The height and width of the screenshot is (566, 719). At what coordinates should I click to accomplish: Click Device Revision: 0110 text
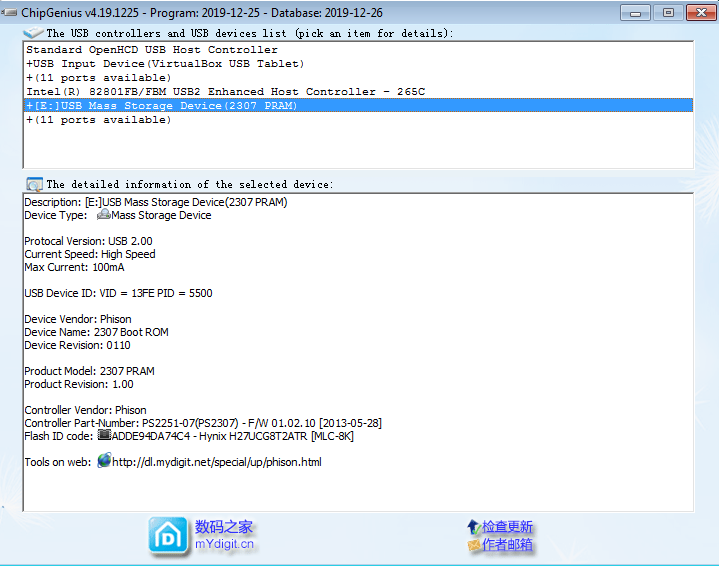(x=77, y=345)
